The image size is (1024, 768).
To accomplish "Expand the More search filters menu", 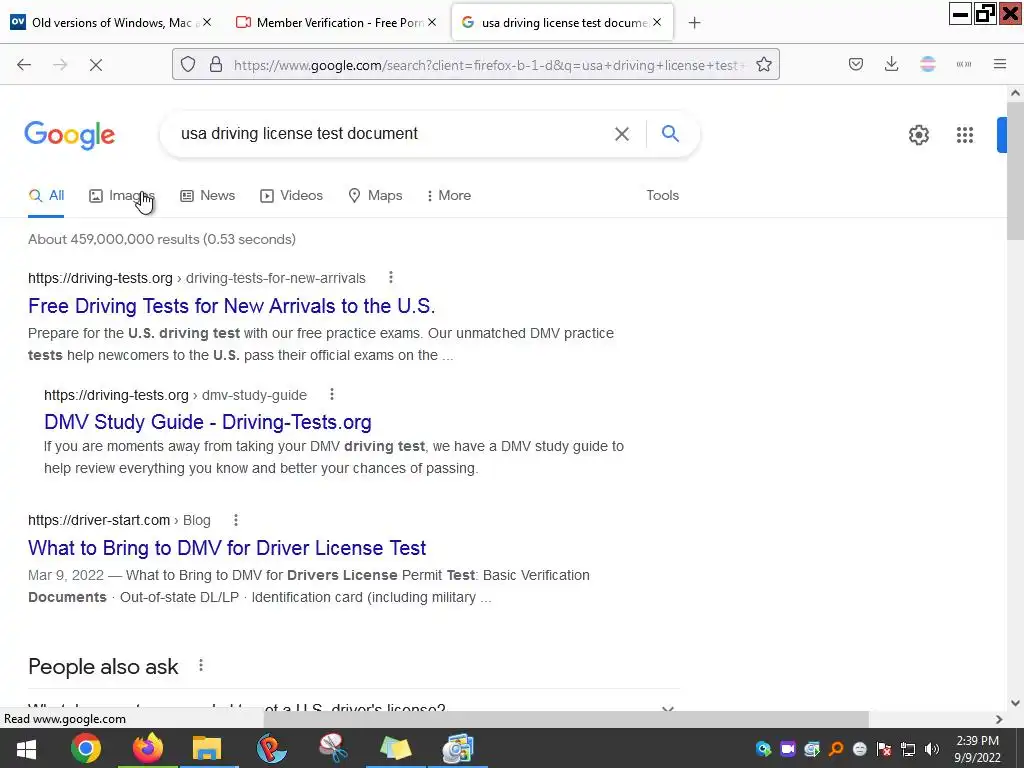I will click(448, 195).
